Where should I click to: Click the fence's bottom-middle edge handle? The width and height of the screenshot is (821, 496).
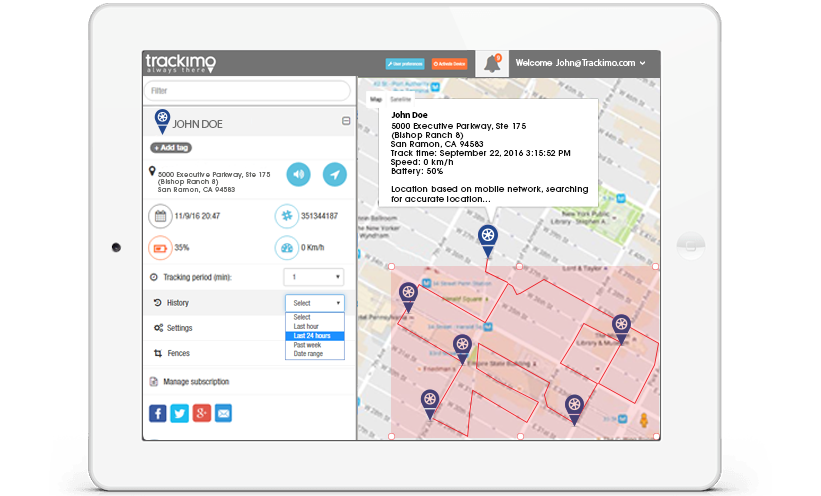(x=520, y=436)
